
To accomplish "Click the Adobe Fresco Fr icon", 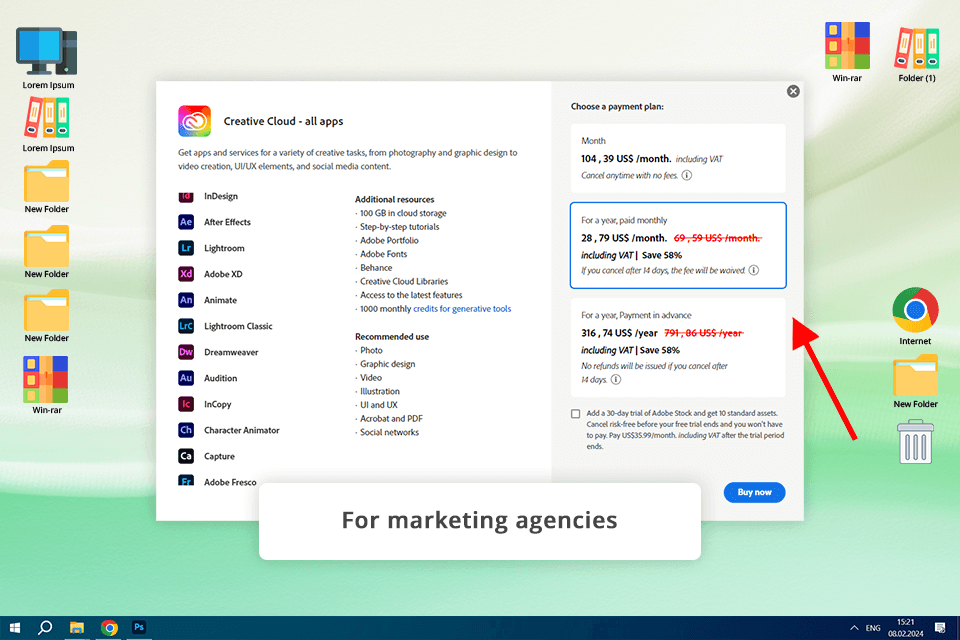I will coord(186,480).
